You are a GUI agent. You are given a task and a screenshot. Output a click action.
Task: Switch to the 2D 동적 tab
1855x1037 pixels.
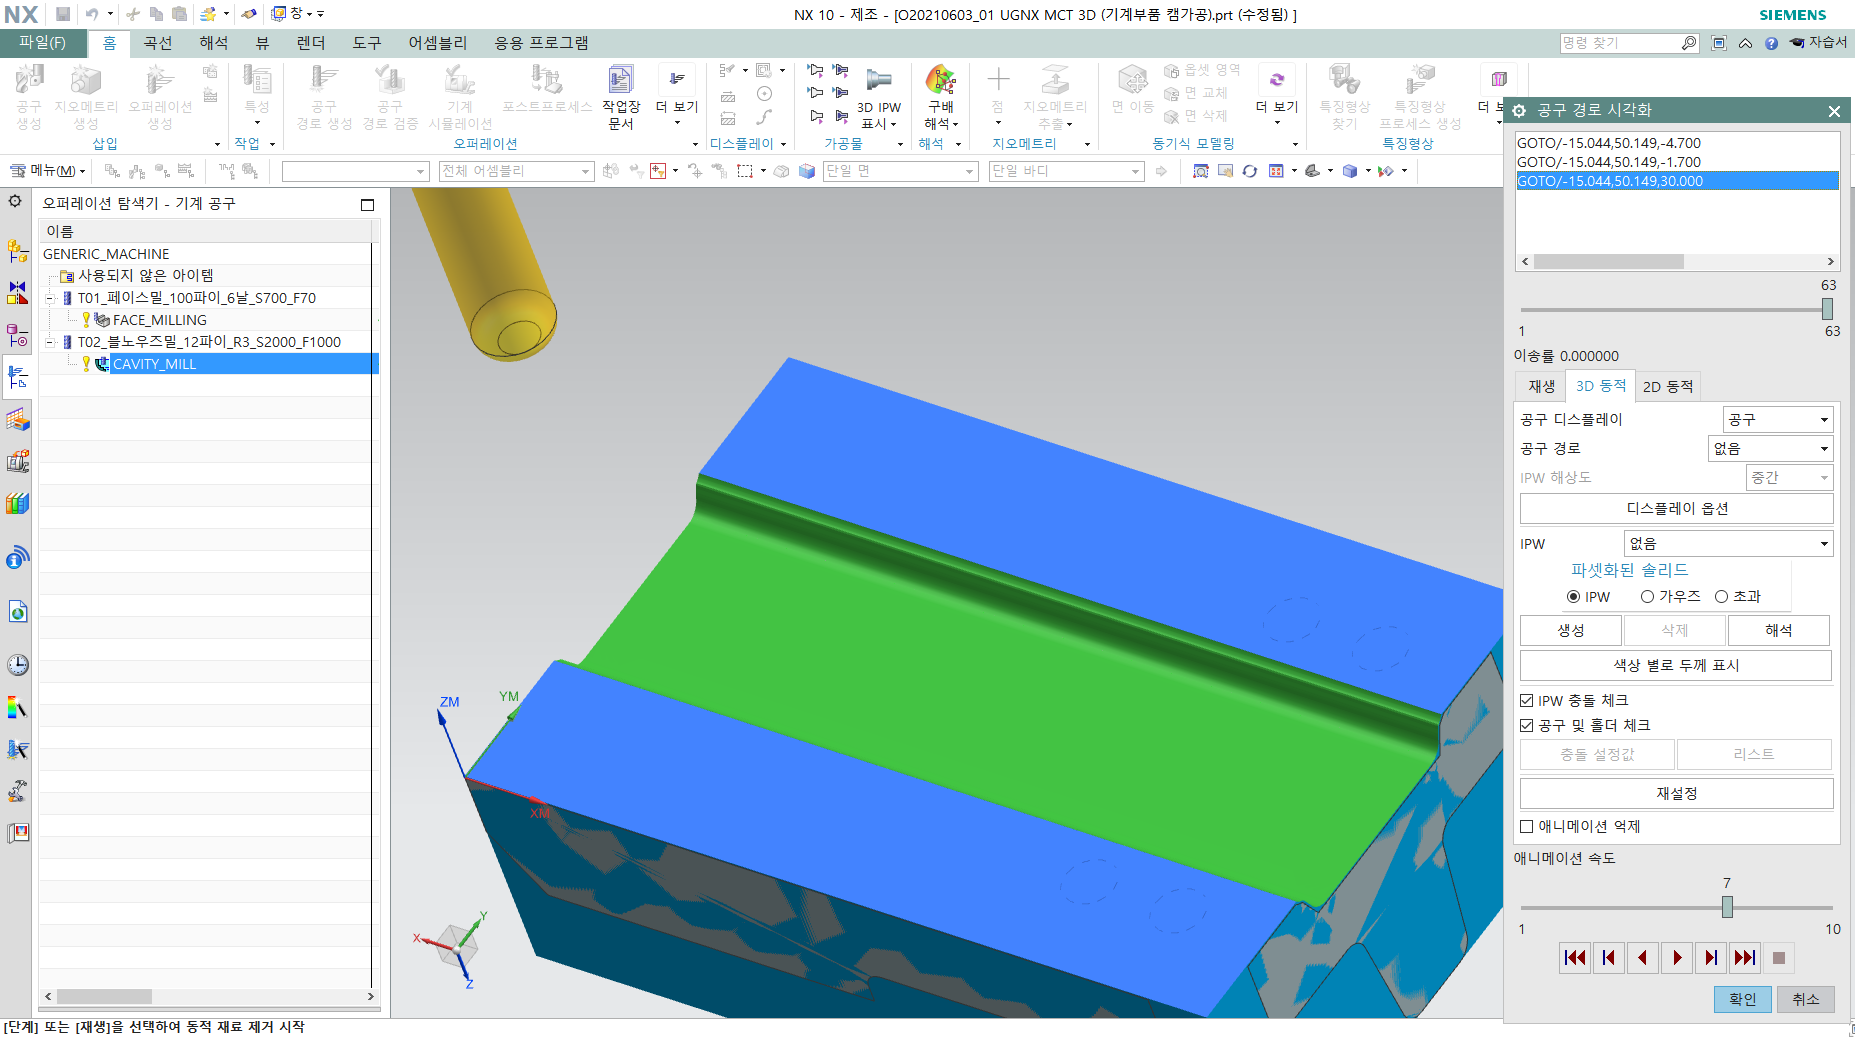[x=1668, y=386]
